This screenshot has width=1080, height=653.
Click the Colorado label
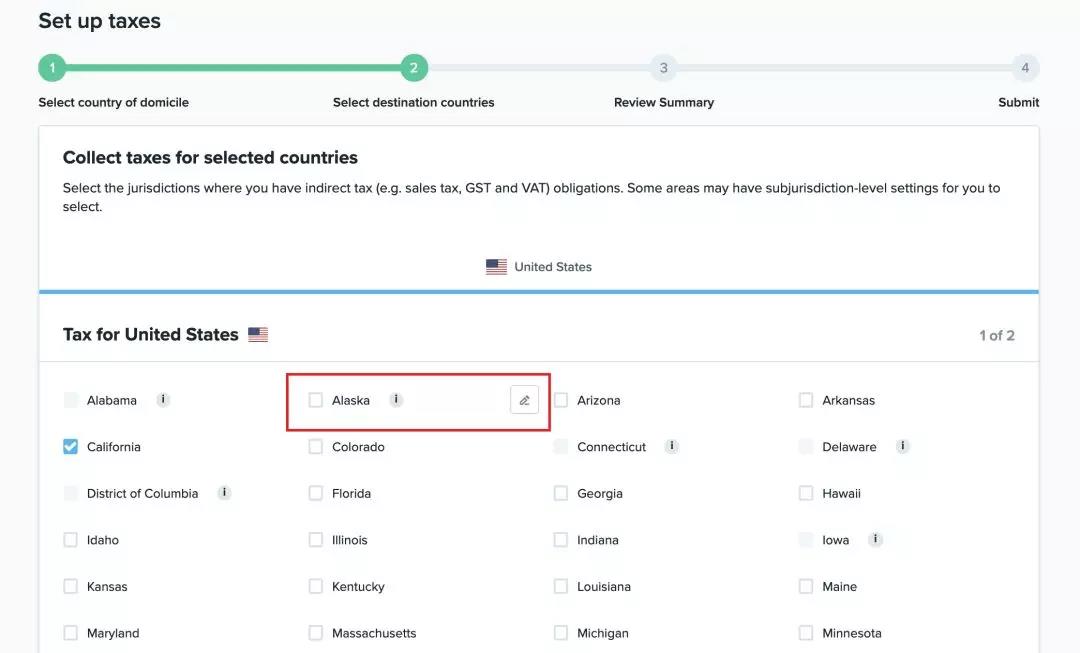358,447
